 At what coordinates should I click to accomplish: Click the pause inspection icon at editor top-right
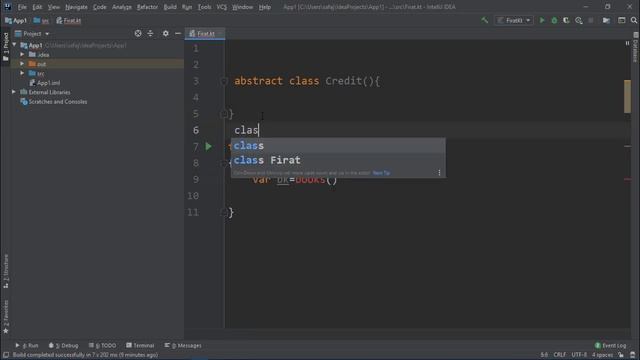[x=627, y=43]
